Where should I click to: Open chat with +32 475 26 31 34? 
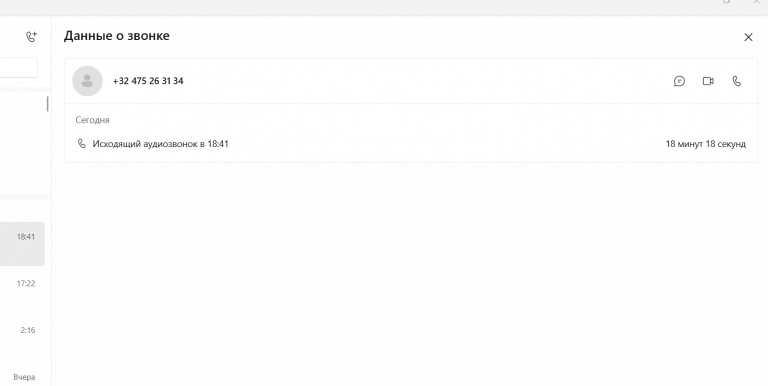tap(679, 81)
